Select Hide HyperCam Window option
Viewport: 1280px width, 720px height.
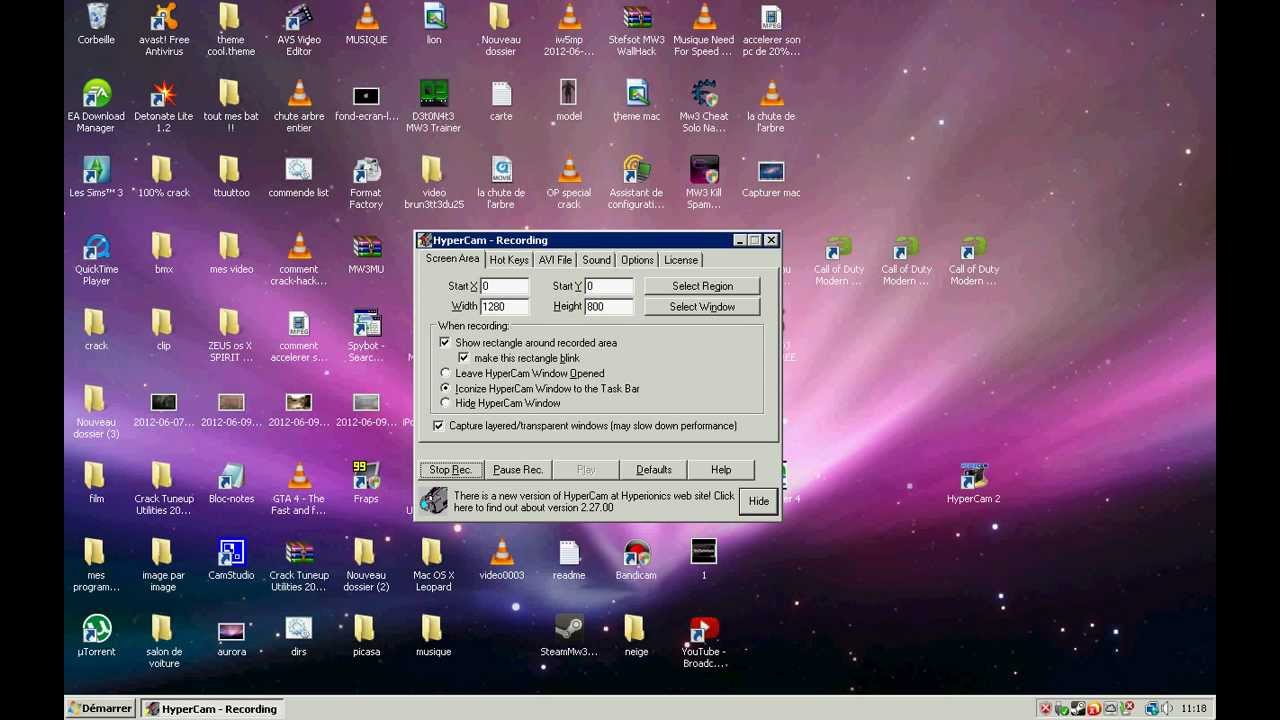tap(446, 403)
